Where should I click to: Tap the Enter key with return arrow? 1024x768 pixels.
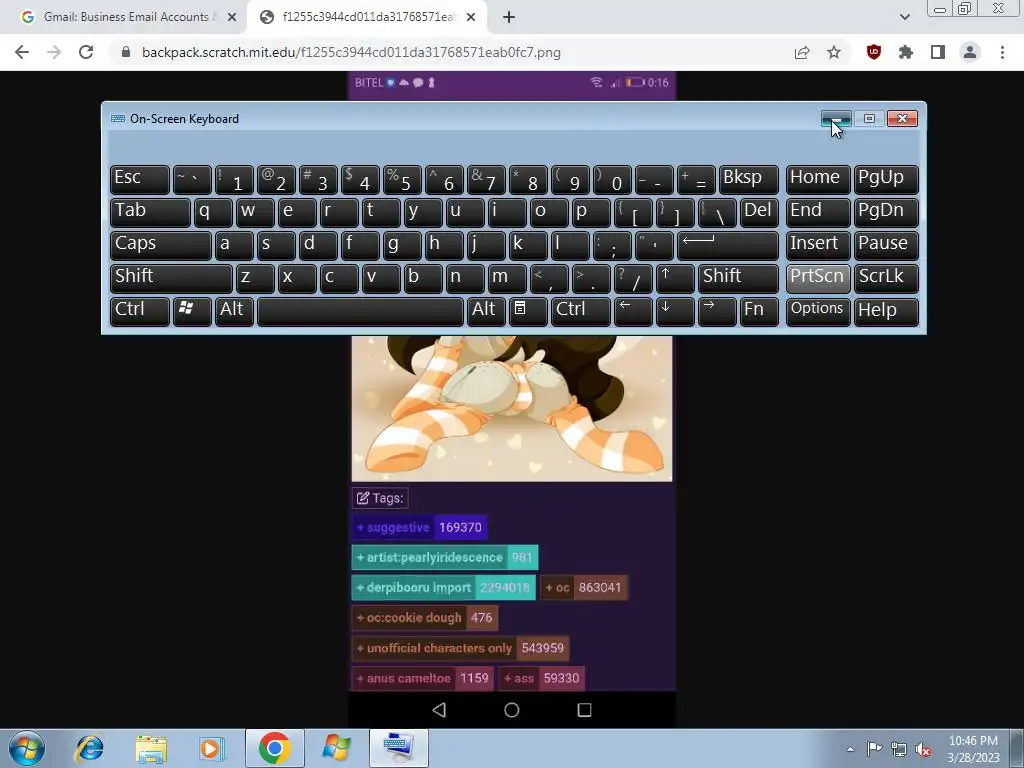point(728,246)
